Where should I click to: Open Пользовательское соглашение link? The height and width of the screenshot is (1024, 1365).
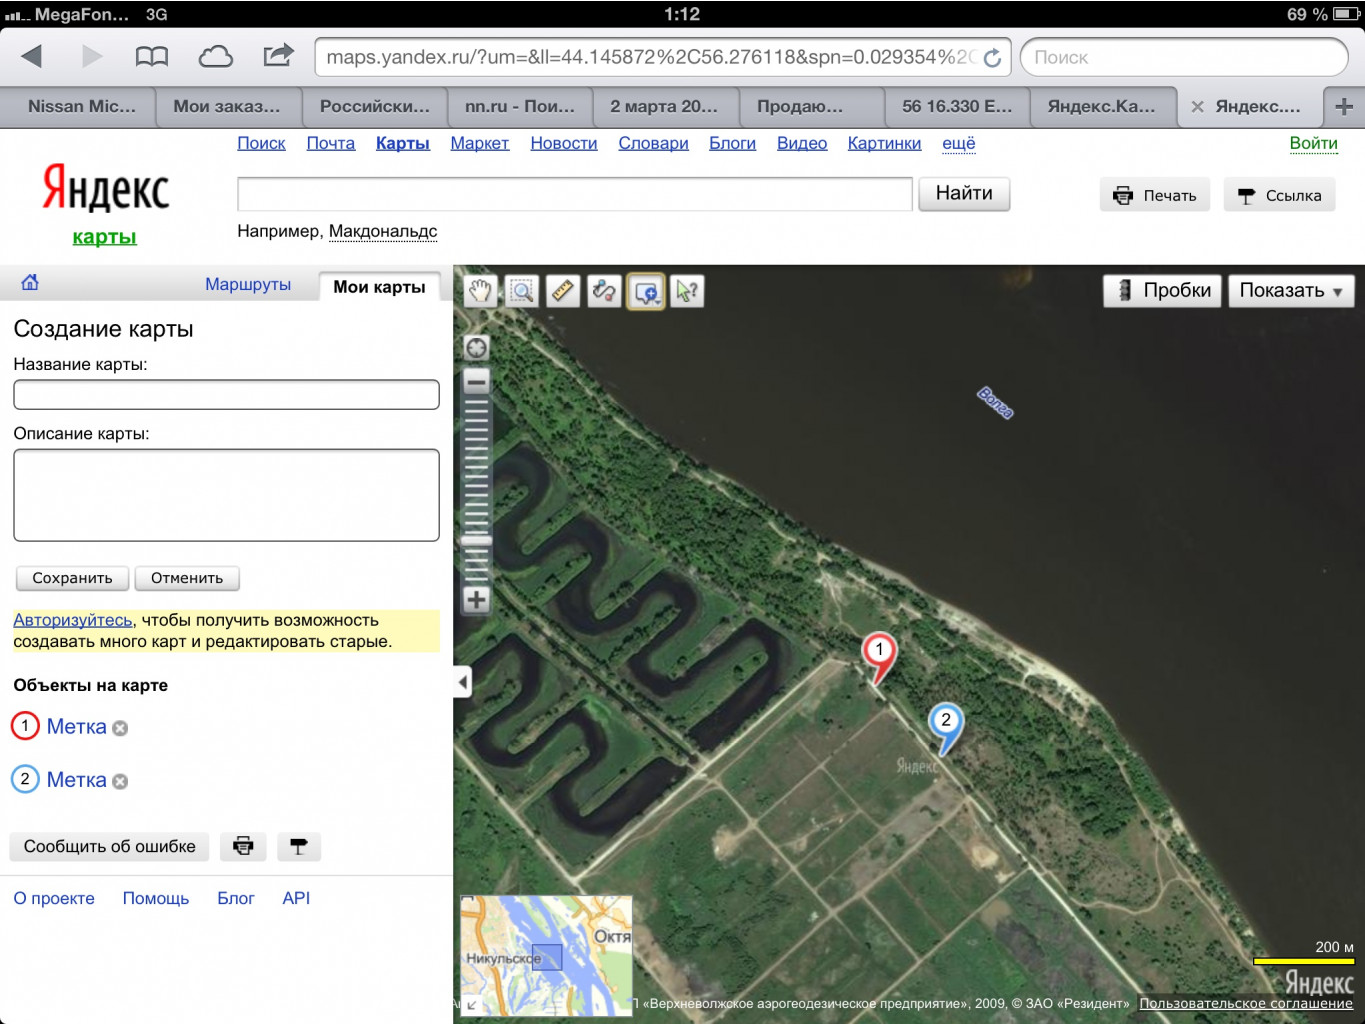1246,1003
